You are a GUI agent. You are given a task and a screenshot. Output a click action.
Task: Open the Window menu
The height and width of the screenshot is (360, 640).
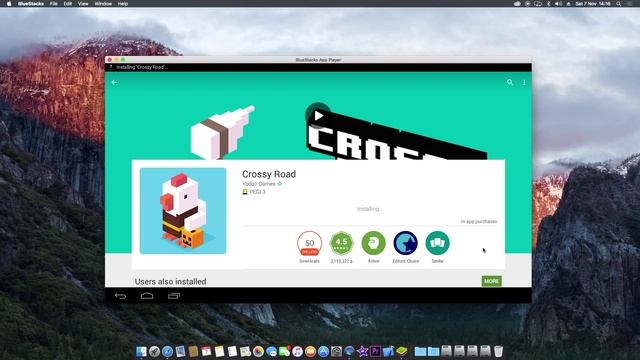pos(103,4)
